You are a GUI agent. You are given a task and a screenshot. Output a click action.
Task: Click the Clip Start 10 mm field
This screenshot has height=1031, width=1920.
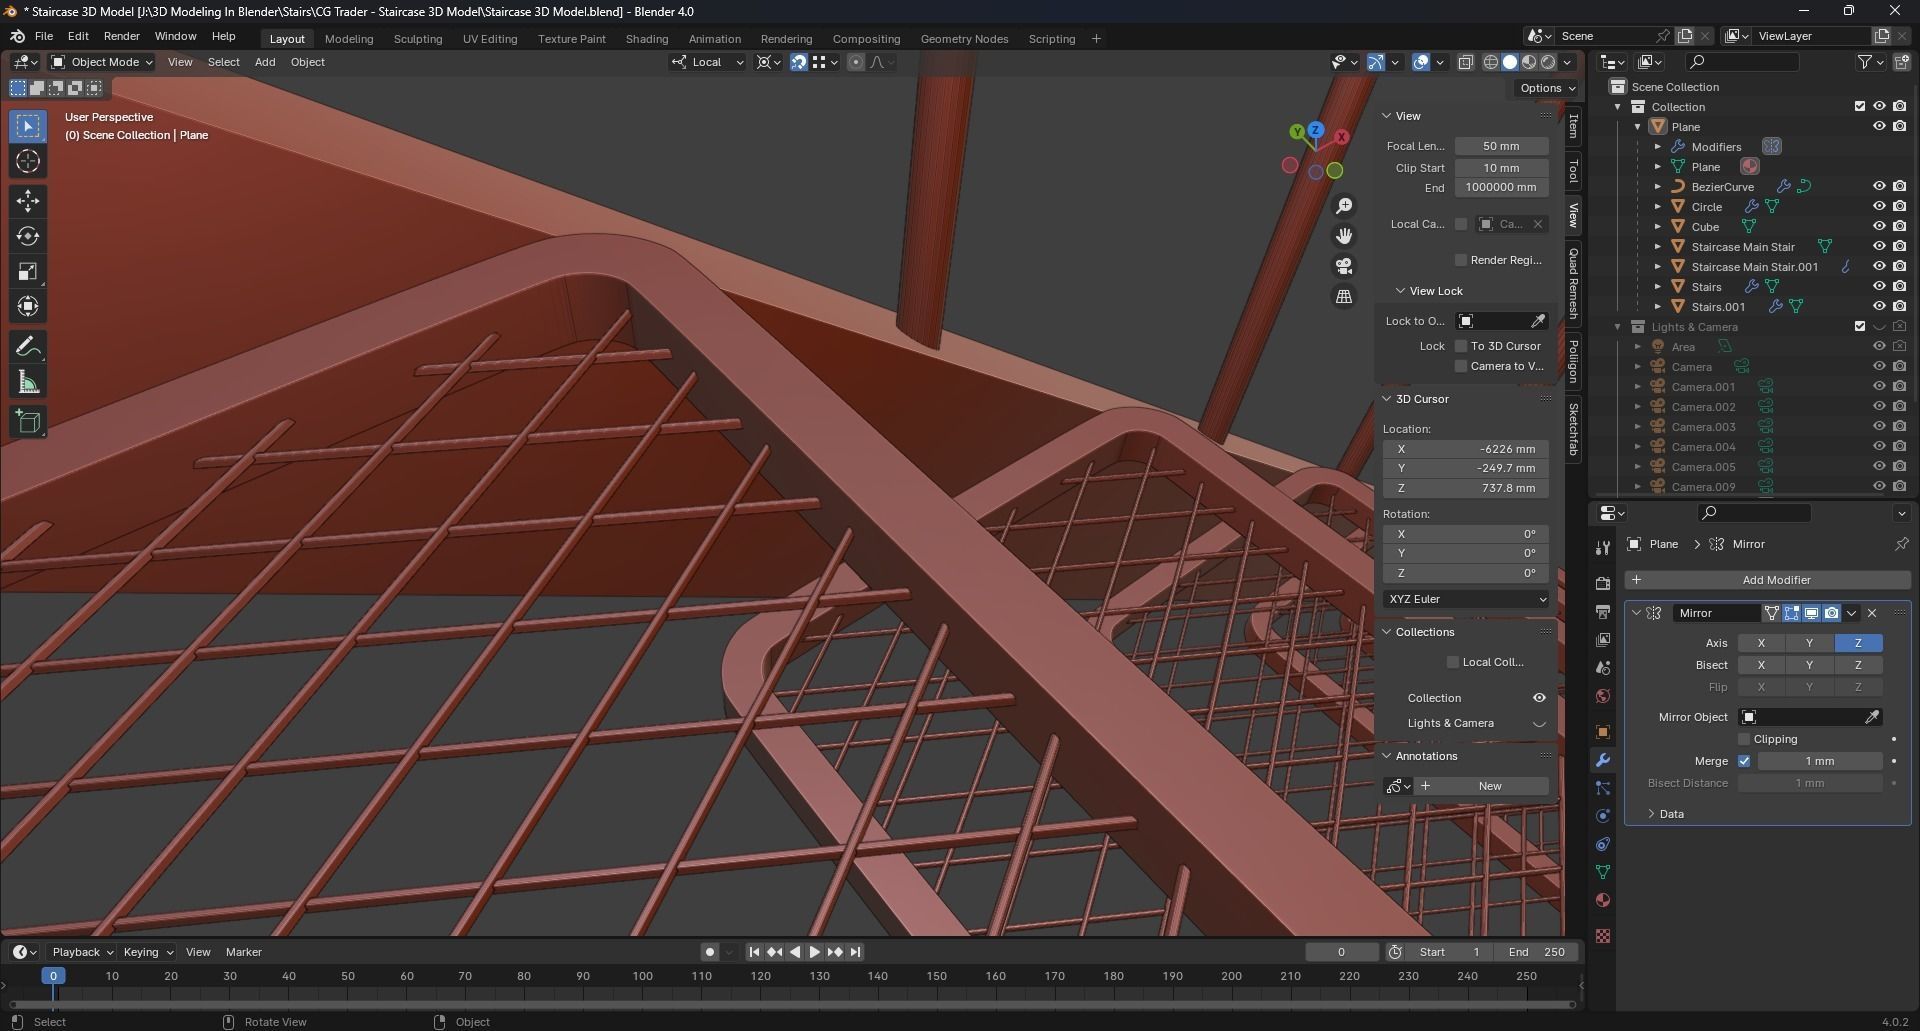pyautogui.click(x=1502, y=168)
